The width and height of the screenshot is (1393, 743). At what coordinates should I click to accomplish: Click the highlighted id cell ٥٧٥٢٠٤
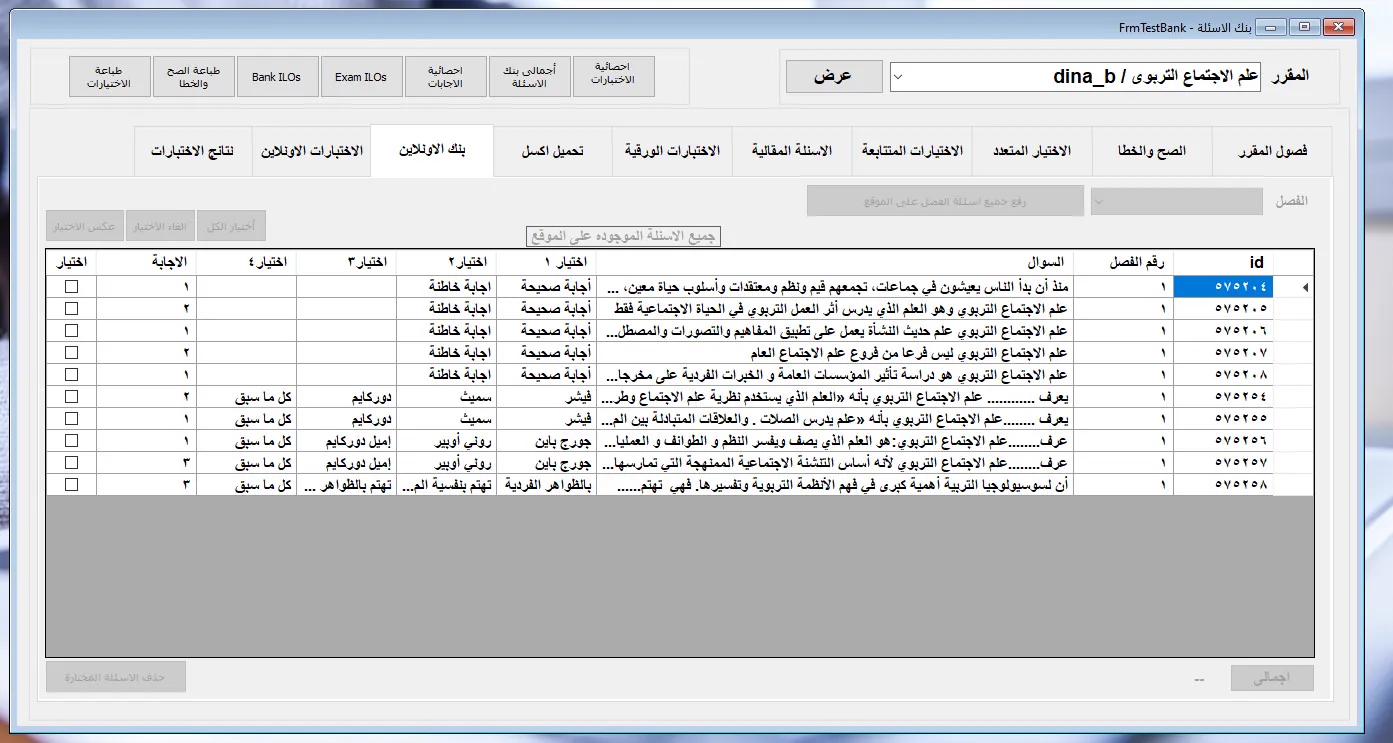pyautogui.click(x=1223, y=287)
